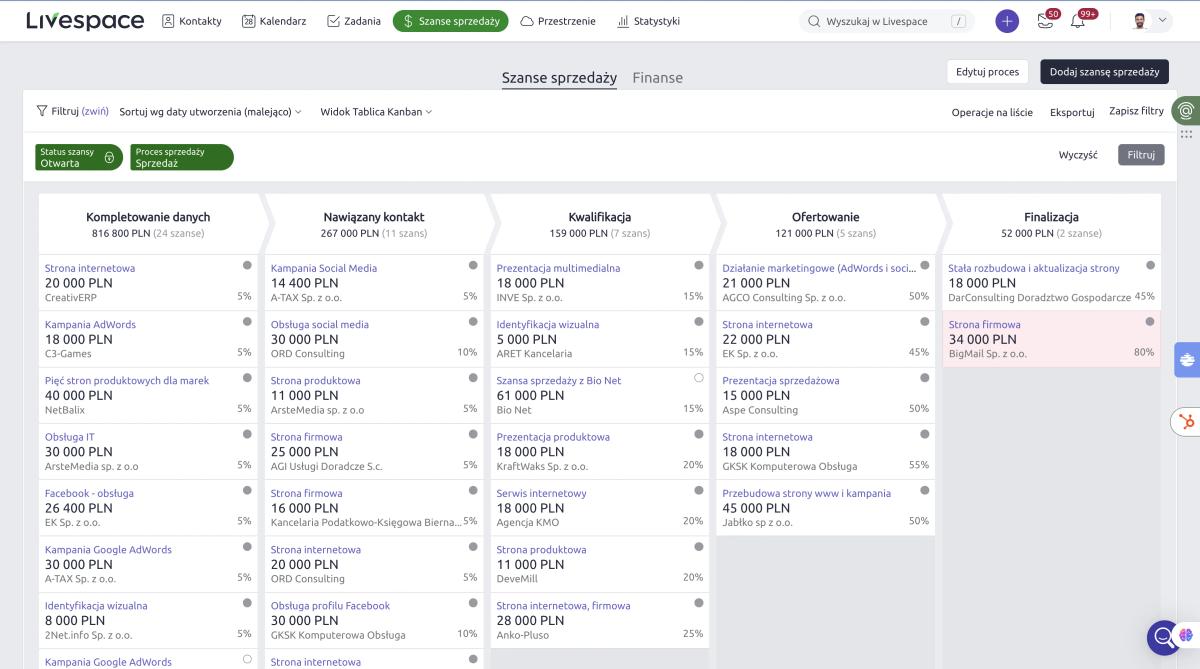Select the Szanse sprzedaży page tab
1200x669 pixels.
(559, 77)
